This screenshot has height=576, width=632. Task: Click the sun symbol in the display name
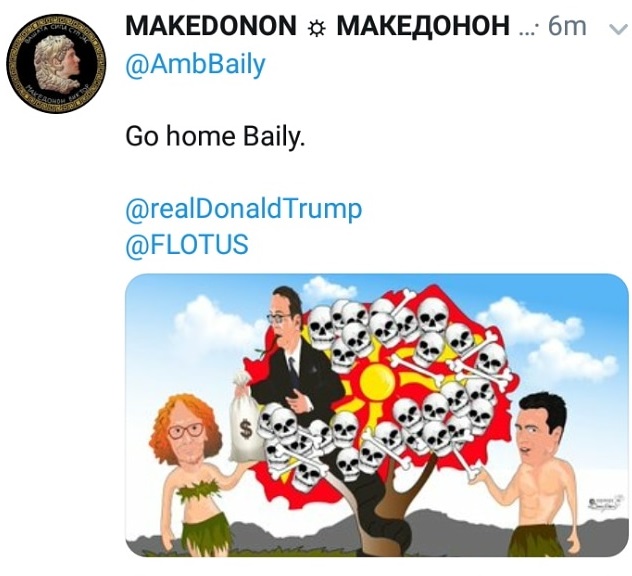coord(316,29)
